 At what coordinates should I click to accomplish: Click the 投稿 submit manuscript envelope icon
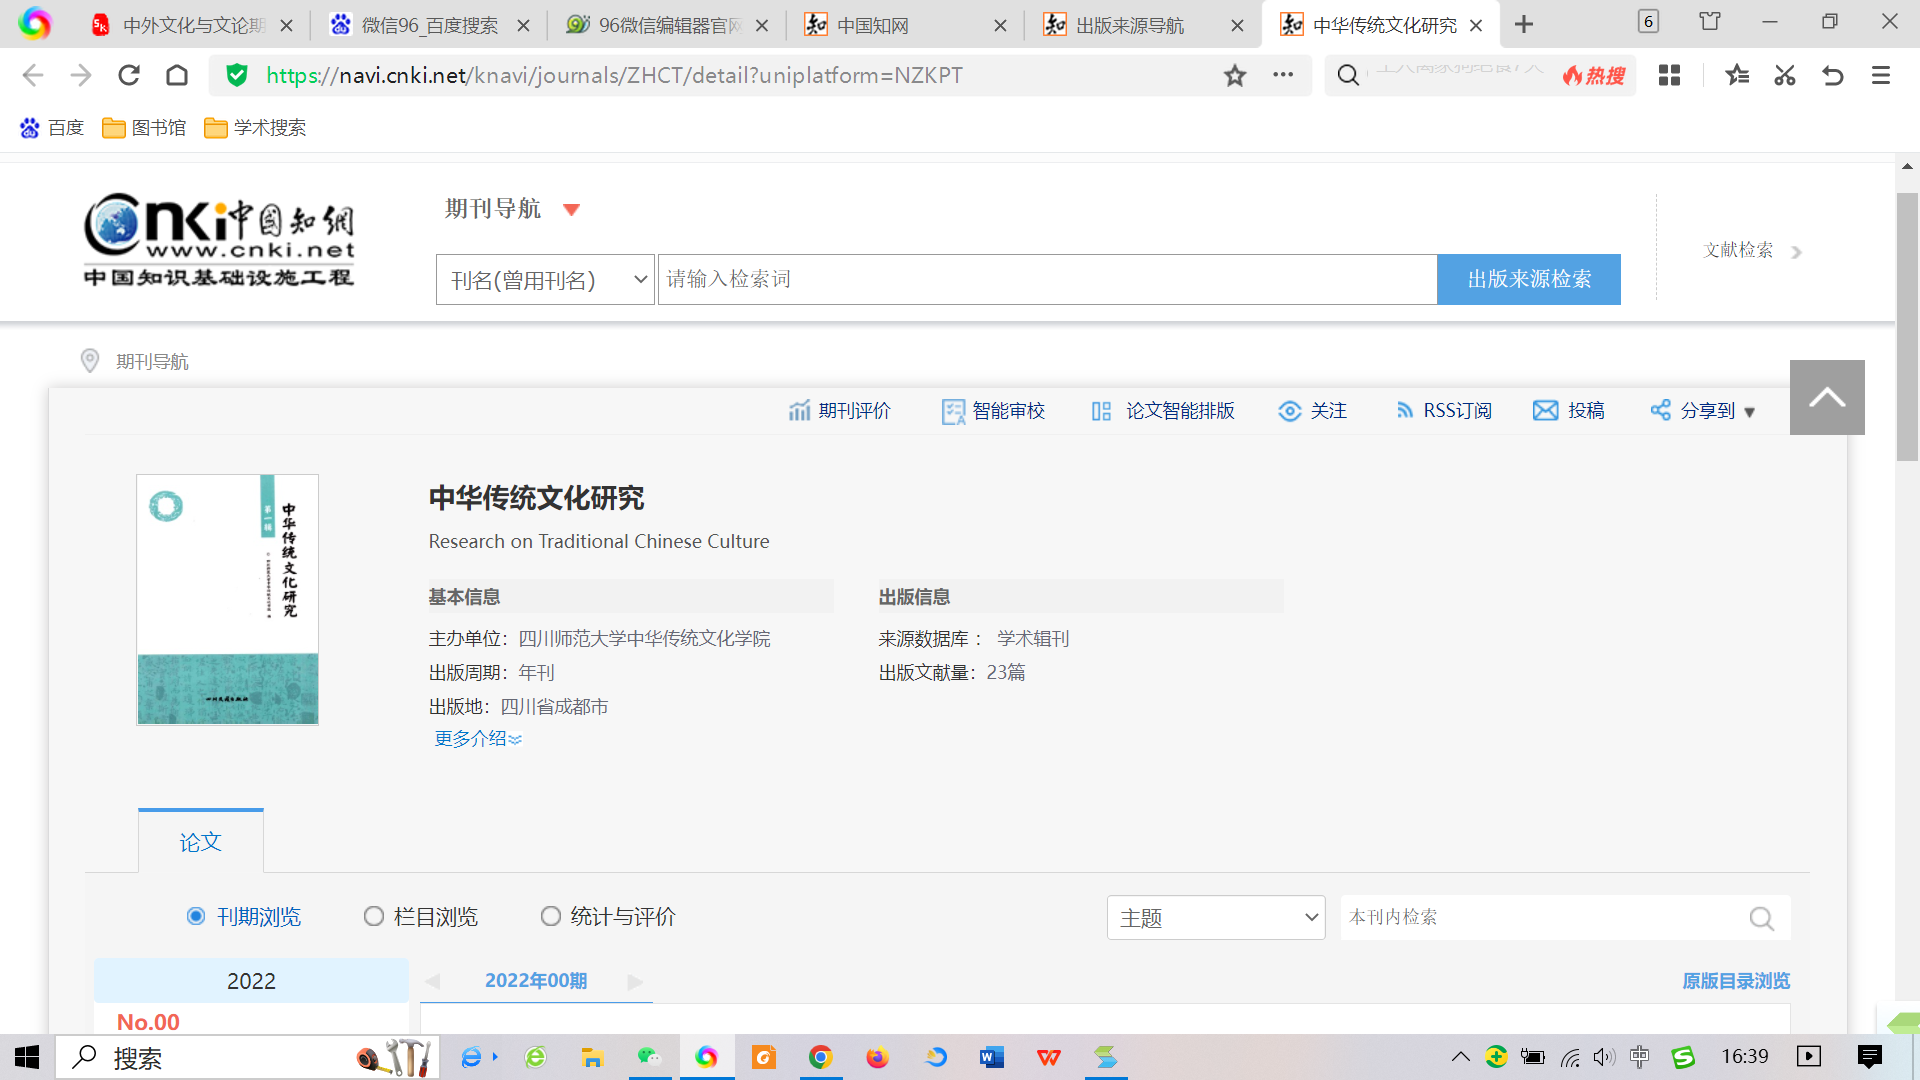pyautogui.click(x=1545, y=411)
